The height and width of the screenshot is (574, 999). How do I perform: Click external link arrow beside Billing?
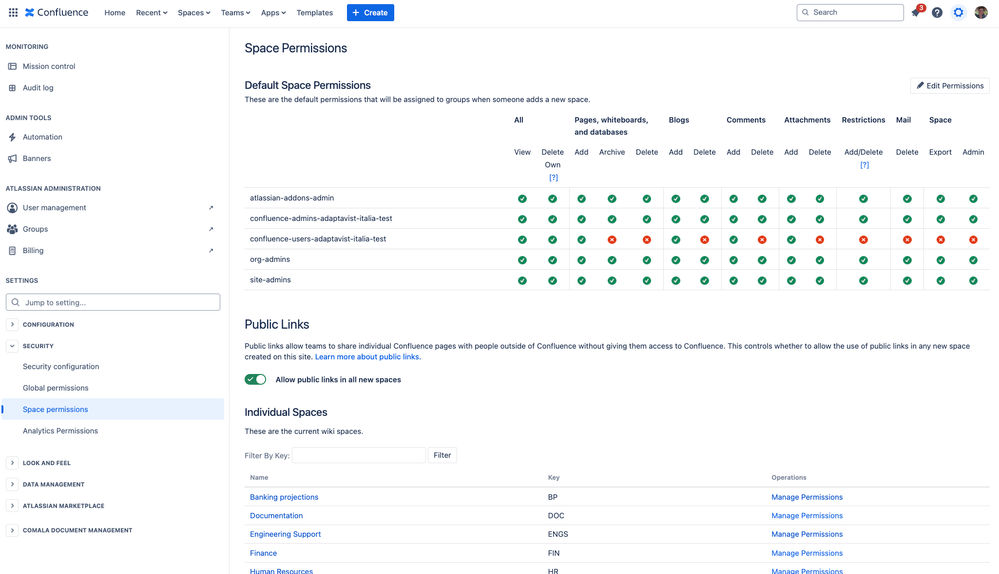tap(211, 251)
